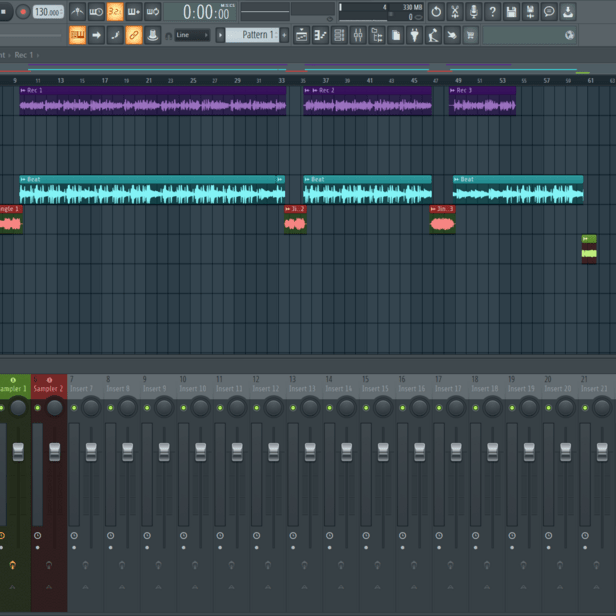The width and height of the screenshot is (616, 616).
Task: Click the Insert 13 volume fader
Action: click(x=310, y=452)
